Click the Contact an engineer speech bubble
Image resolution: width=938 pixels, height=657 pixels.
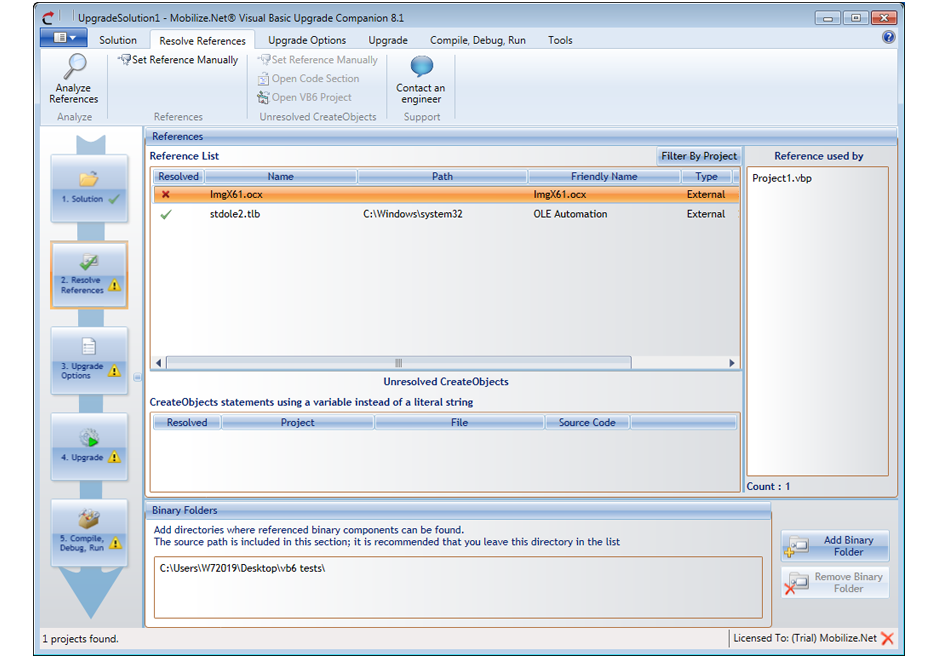pos(421,66)
